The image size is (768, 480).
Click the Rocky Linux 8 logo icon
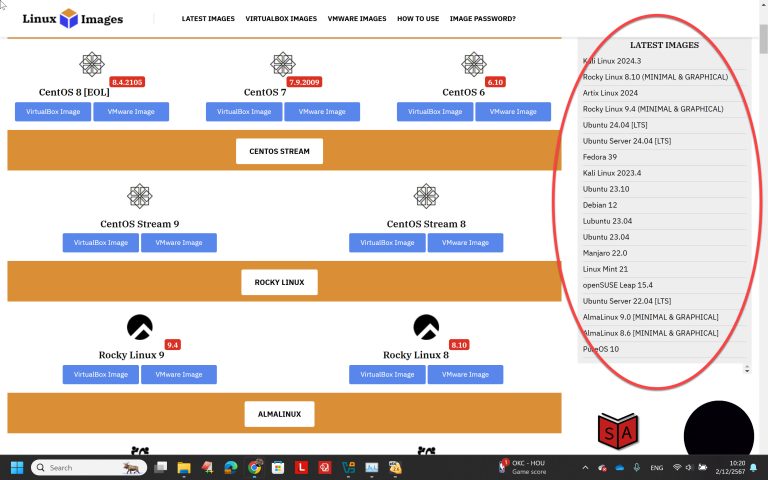[x=426, y=327]
